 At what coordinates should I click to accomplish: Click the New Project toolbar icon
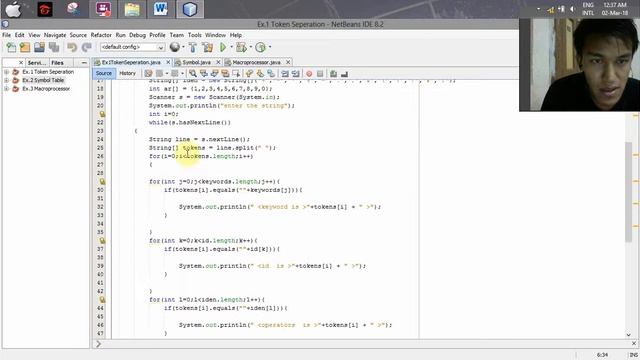25,47
